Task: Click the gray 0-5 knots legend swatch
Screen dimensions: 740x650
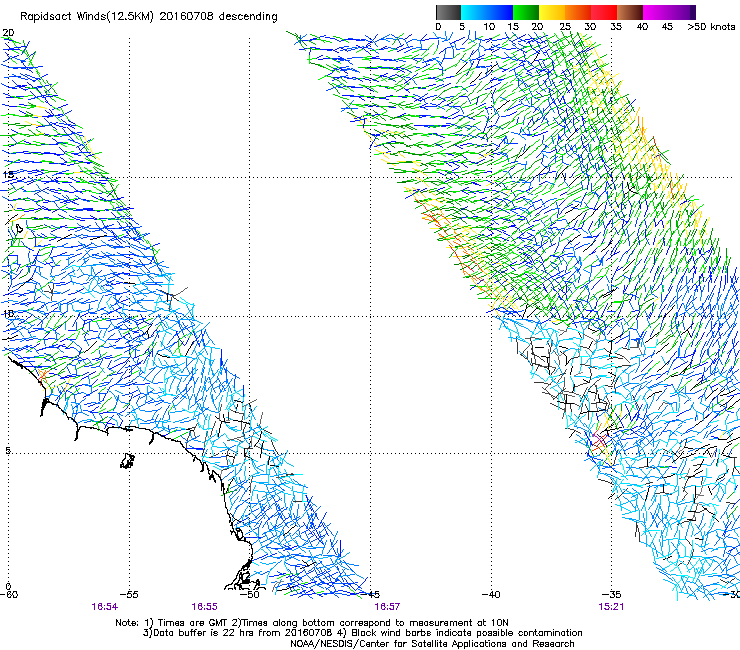Action: 448,12
